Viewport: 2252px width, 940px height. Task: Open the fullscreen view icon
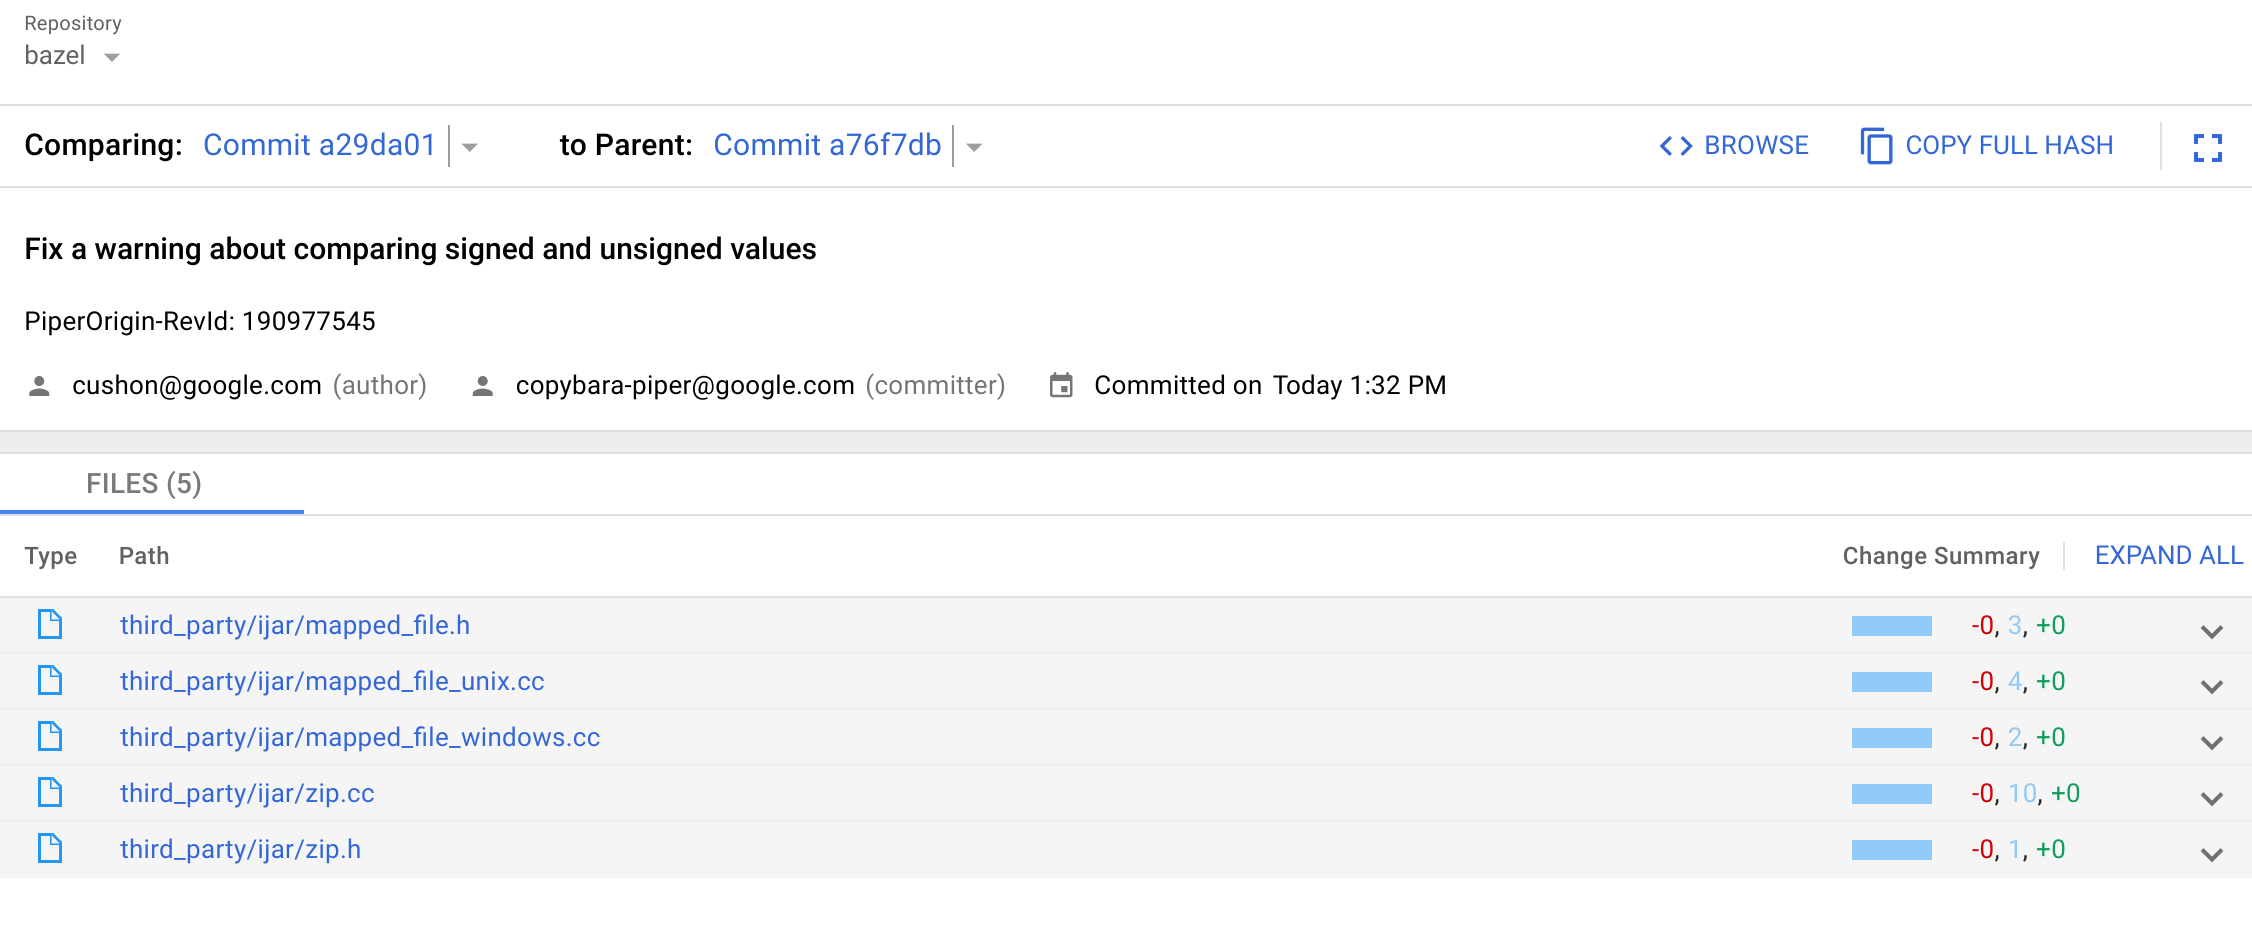tap(2207, 146)
